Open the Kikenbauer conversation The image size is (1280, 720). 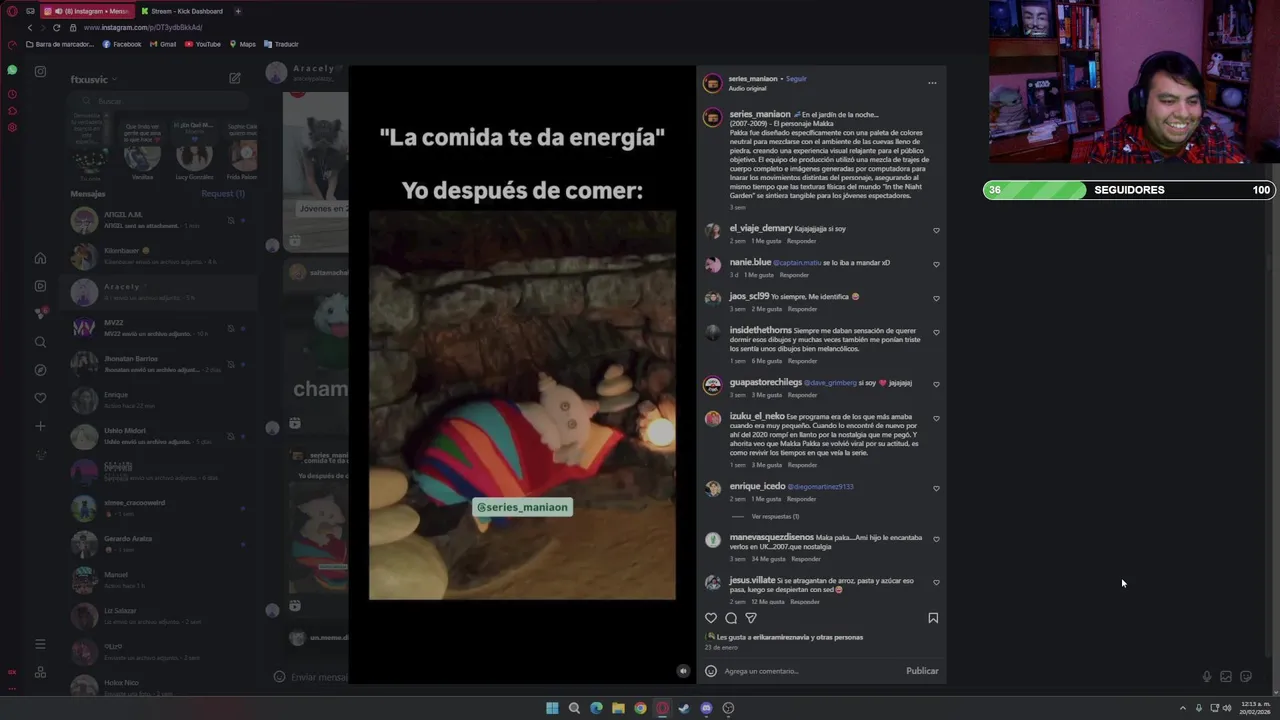pos(160,256)
